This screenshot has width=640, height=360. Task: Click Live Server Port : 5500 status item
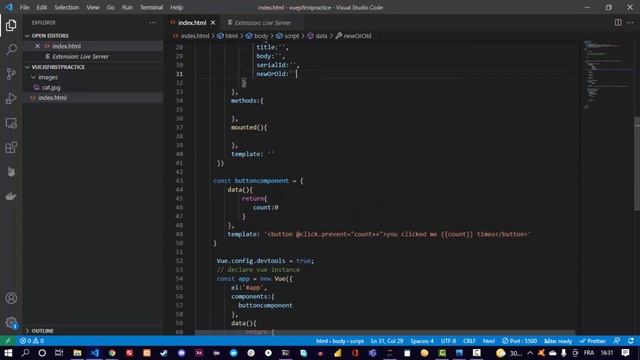519,341
